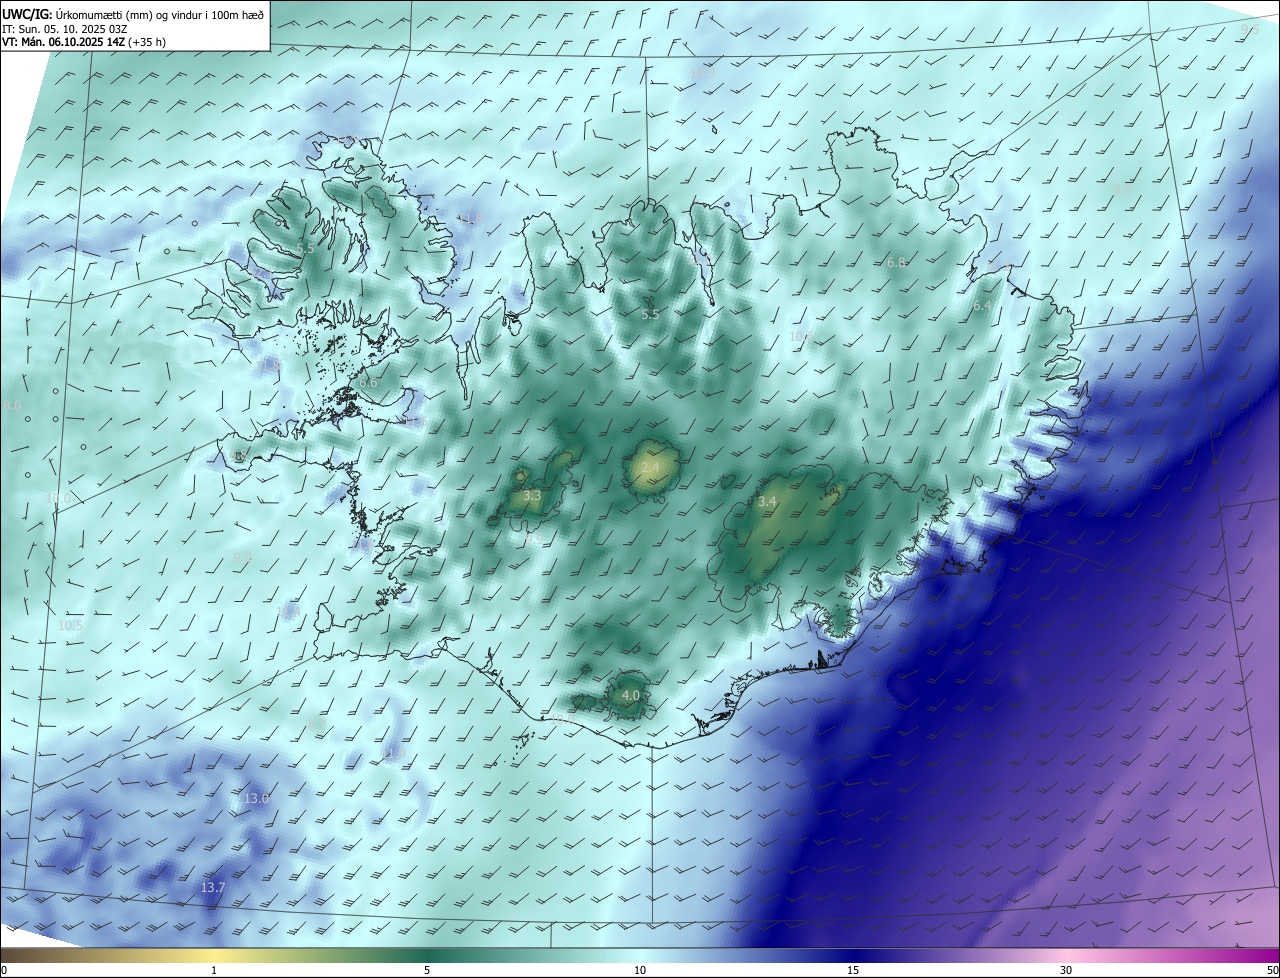Screen dimensions: 1280x978
Task: Click the colorbar tick label 50
Action: pos(1272,970)
